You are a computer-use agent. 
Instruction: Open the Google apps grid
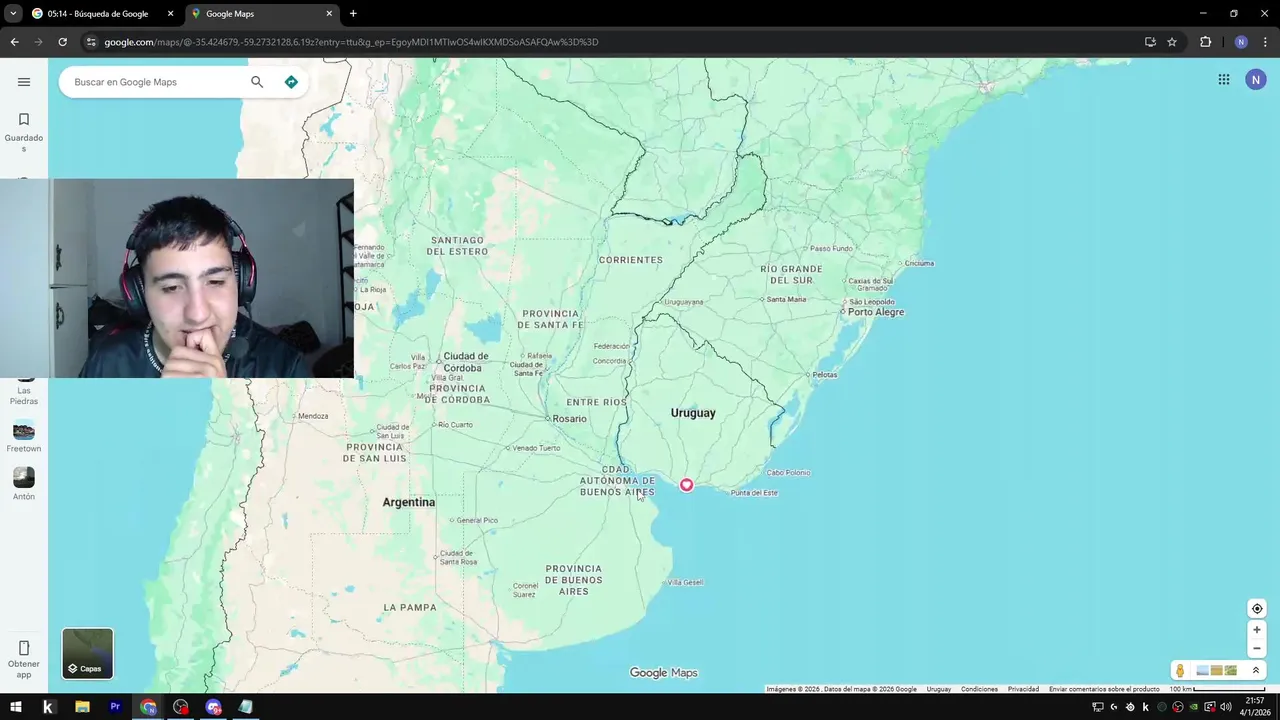[x=1224, y=80]
